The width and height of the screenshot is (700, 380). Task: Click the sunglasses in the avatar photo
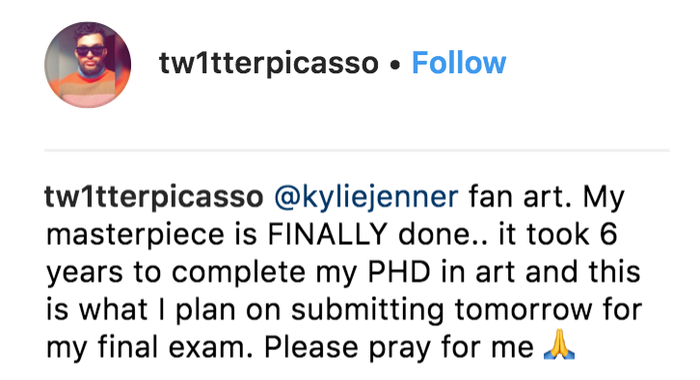point(91,51)
